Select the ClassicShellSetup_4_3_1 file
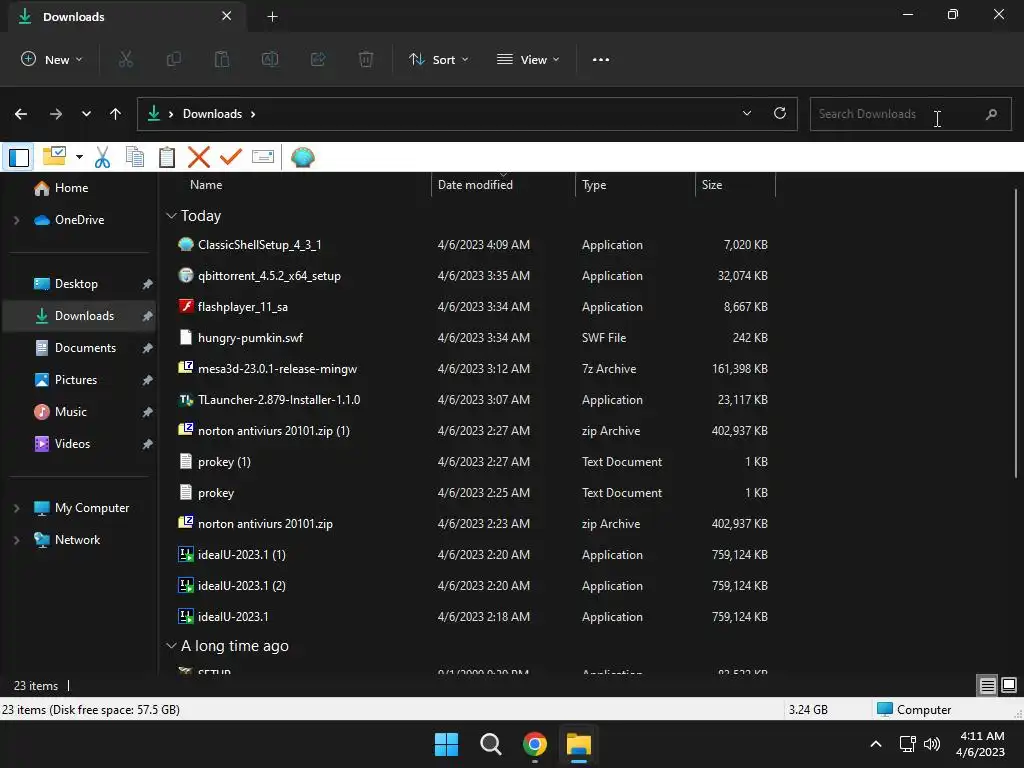 click(259, 245)
